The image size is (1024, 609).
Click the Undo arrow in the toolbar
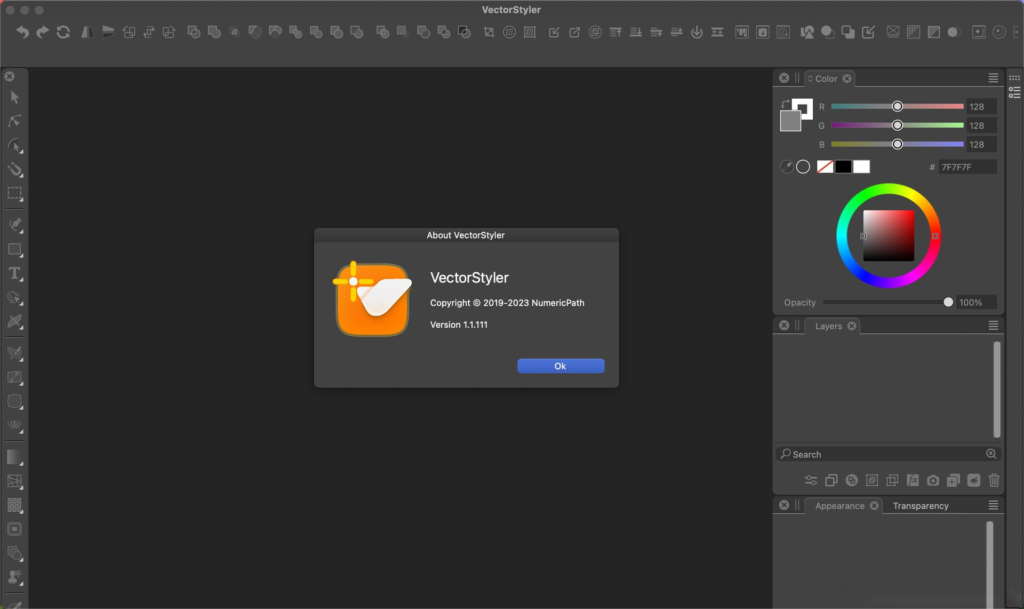[x=22, y=32]
